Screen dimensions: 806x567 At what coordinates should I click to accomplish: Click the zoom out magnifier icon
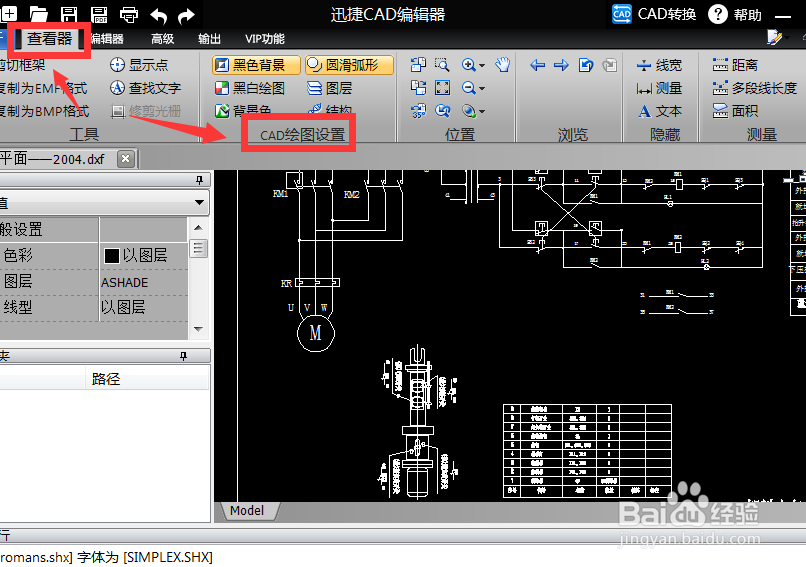[x=468, y=88]
